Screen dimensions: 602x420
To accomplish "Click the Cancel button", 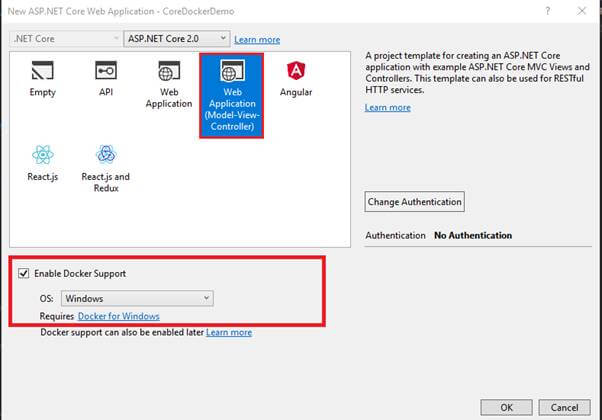I will pos(564,407).
